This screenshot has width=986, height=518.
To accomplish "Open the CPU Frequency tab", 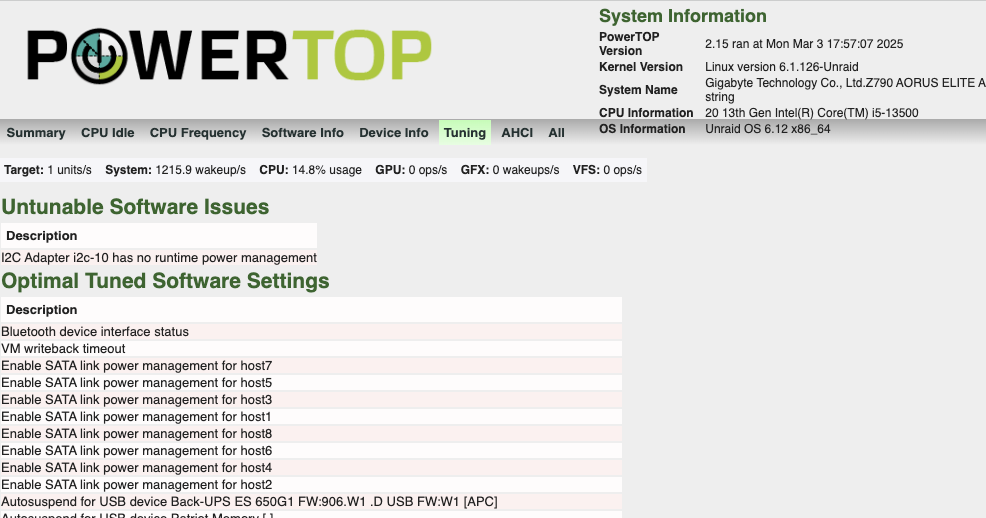I will click(197, 133).
